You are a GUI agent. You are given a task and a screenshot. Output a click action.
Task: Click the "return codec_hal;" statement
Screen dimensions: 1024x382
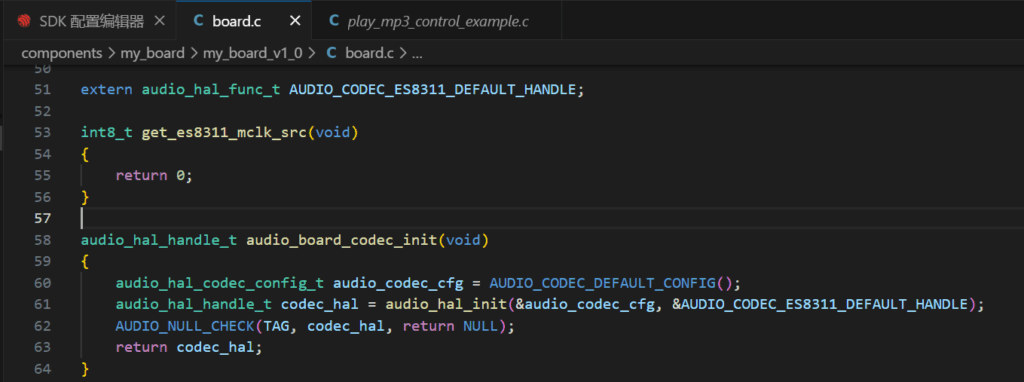pos(189,347)
